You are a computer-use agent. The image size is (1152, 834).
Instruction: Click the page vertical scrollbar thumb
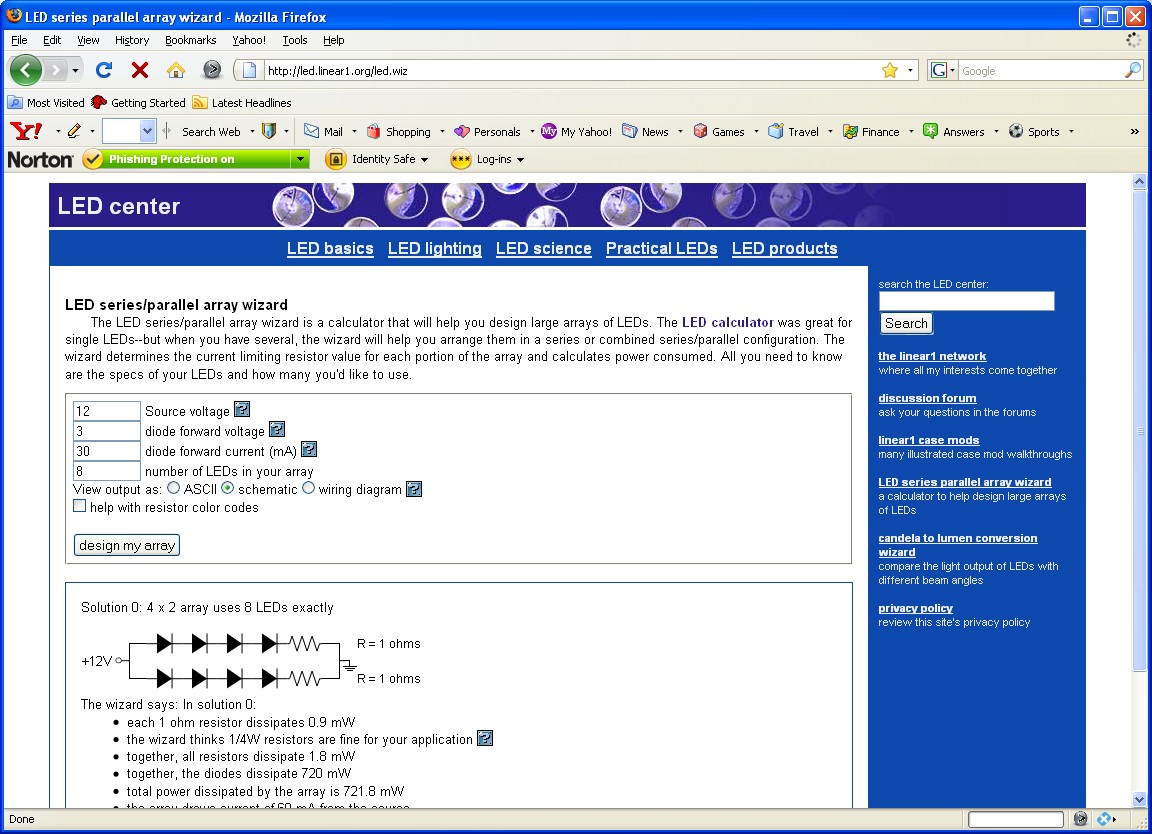[1139, 430]
